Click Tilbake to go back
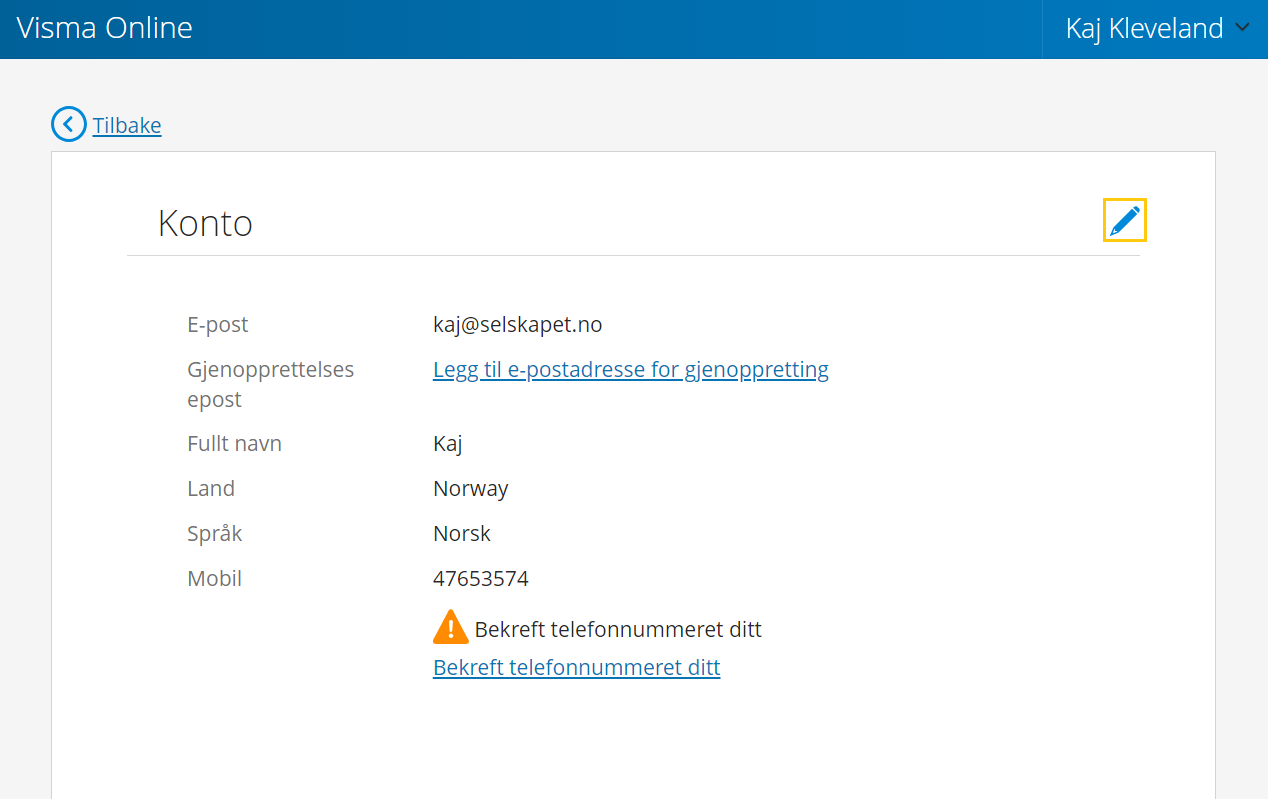1268x799 pixels. point(127,125)
